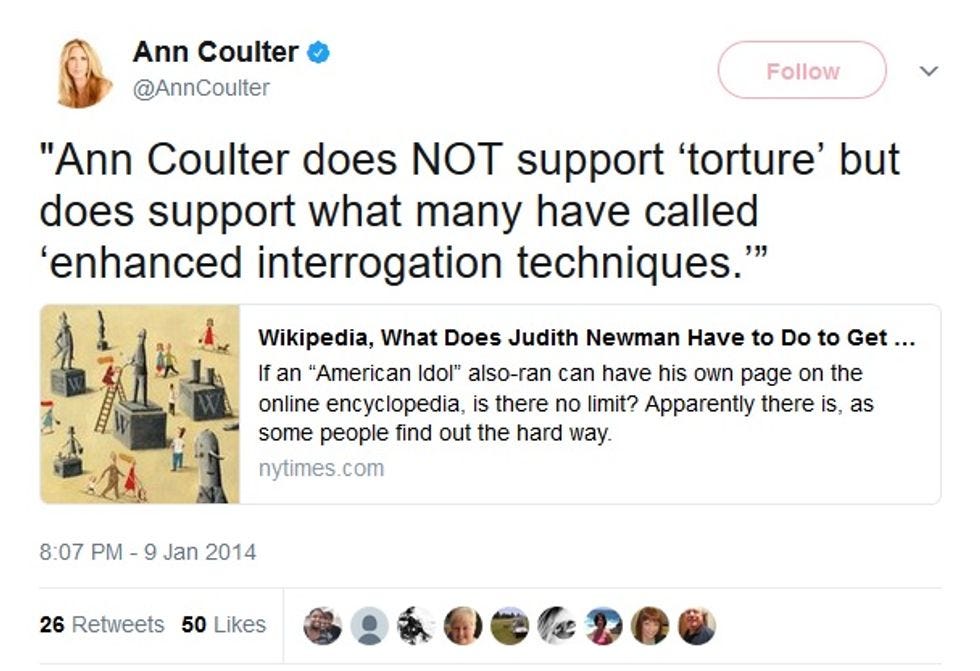Click the Ann Coulter display name
The width and height of the screenshot is (980, 671).
pyautogui.click(x=216, y=52)
